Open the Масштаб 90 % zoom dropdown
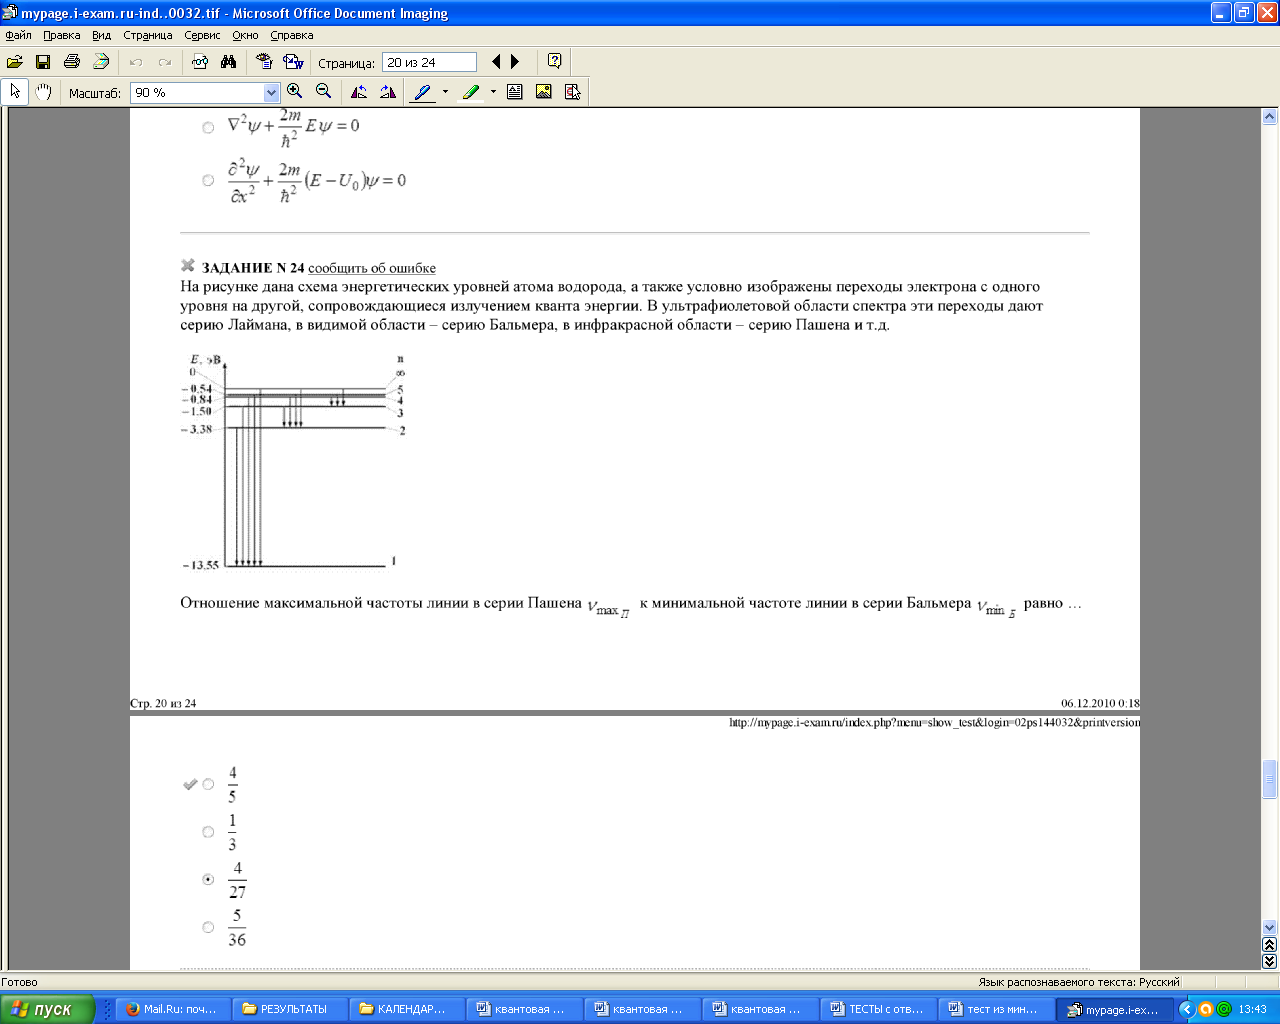 pyautogui.click(x=271, y=92)
